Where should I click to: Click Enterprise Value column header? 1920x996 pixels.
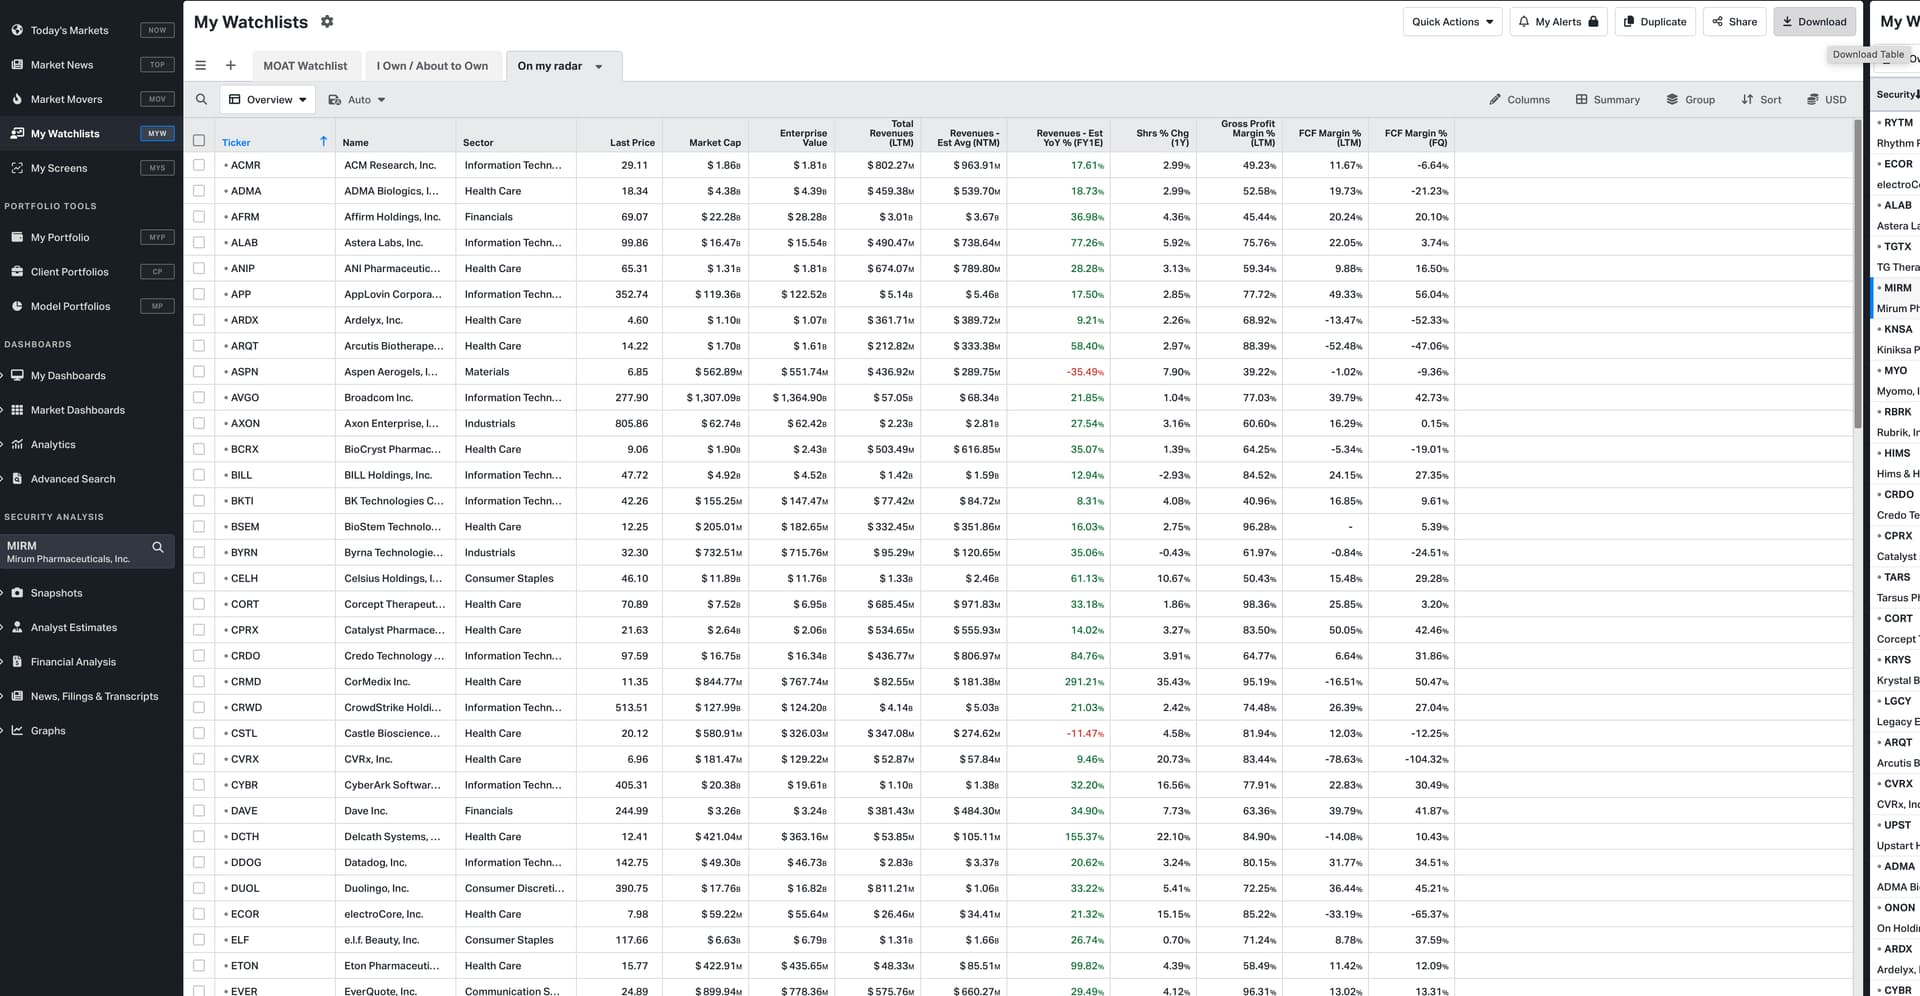[803, 138]
